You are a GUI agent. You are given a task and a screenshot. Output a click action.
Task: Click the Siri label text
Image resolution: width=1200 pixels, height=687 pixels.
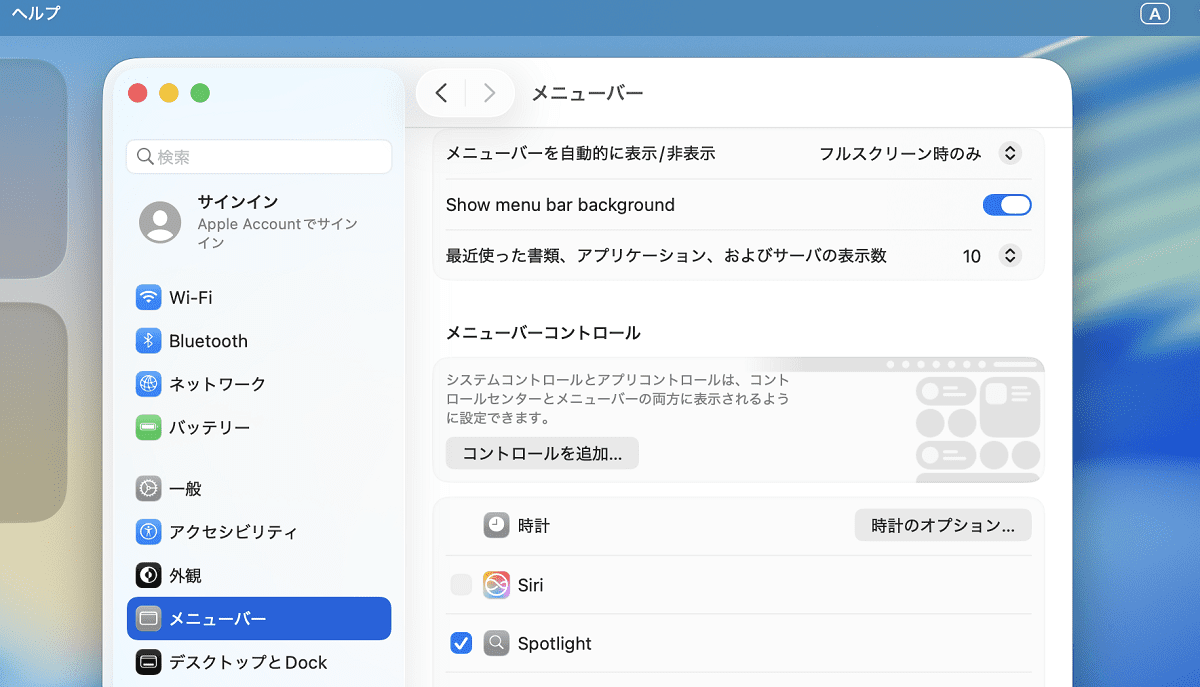[x=531, y=585]
